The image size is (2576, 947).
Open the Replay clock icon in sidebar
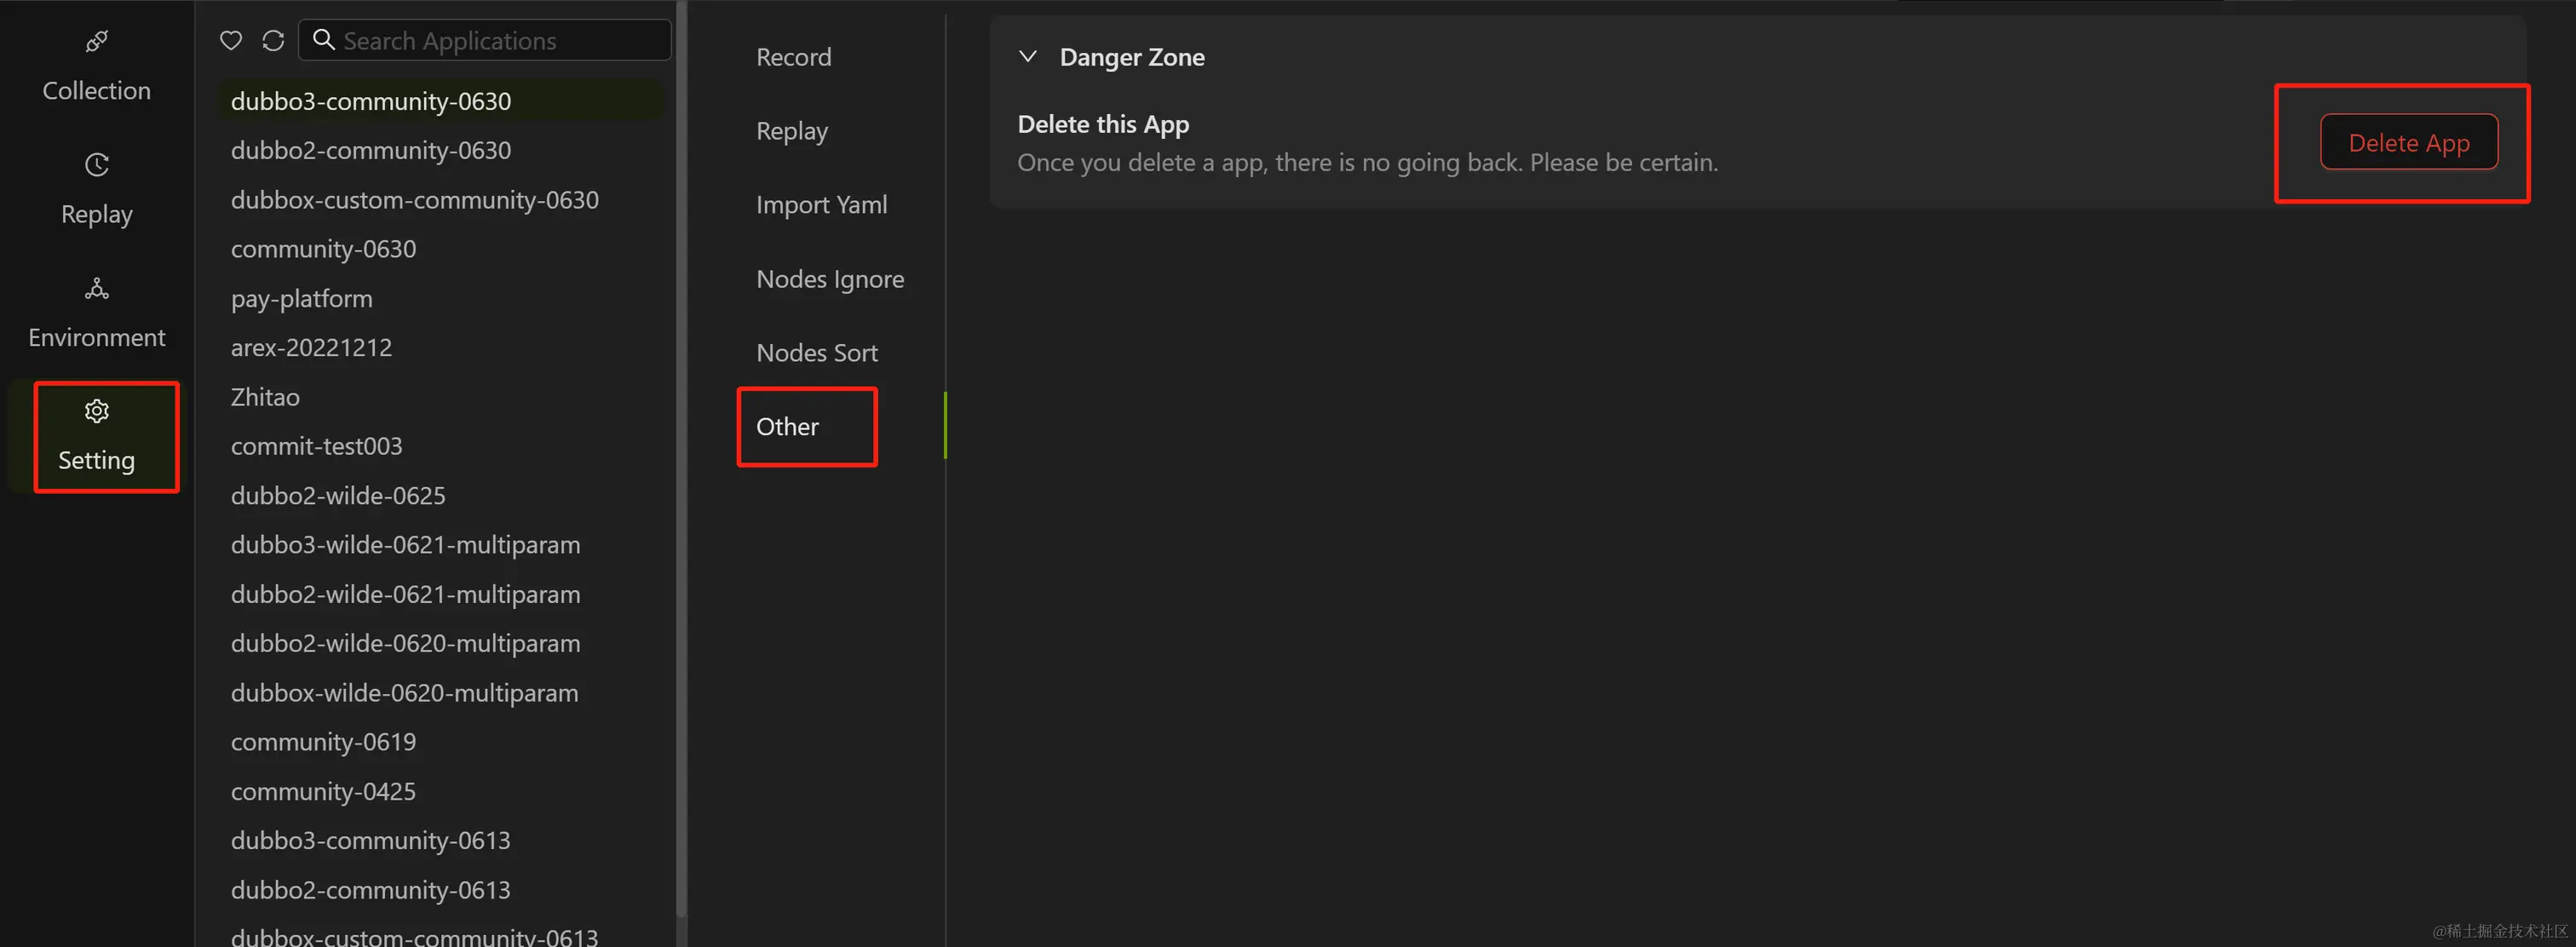pos(96,165)
